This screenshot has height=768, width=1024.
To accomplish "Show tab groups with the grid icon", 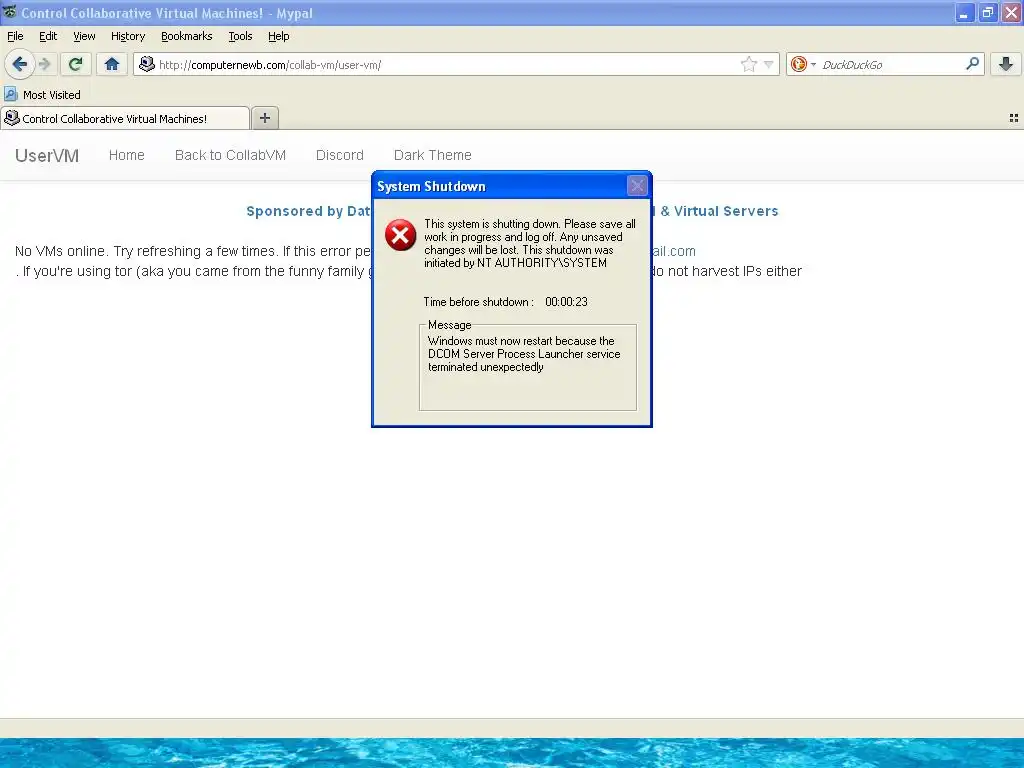I will click(x=1014, y=118).
